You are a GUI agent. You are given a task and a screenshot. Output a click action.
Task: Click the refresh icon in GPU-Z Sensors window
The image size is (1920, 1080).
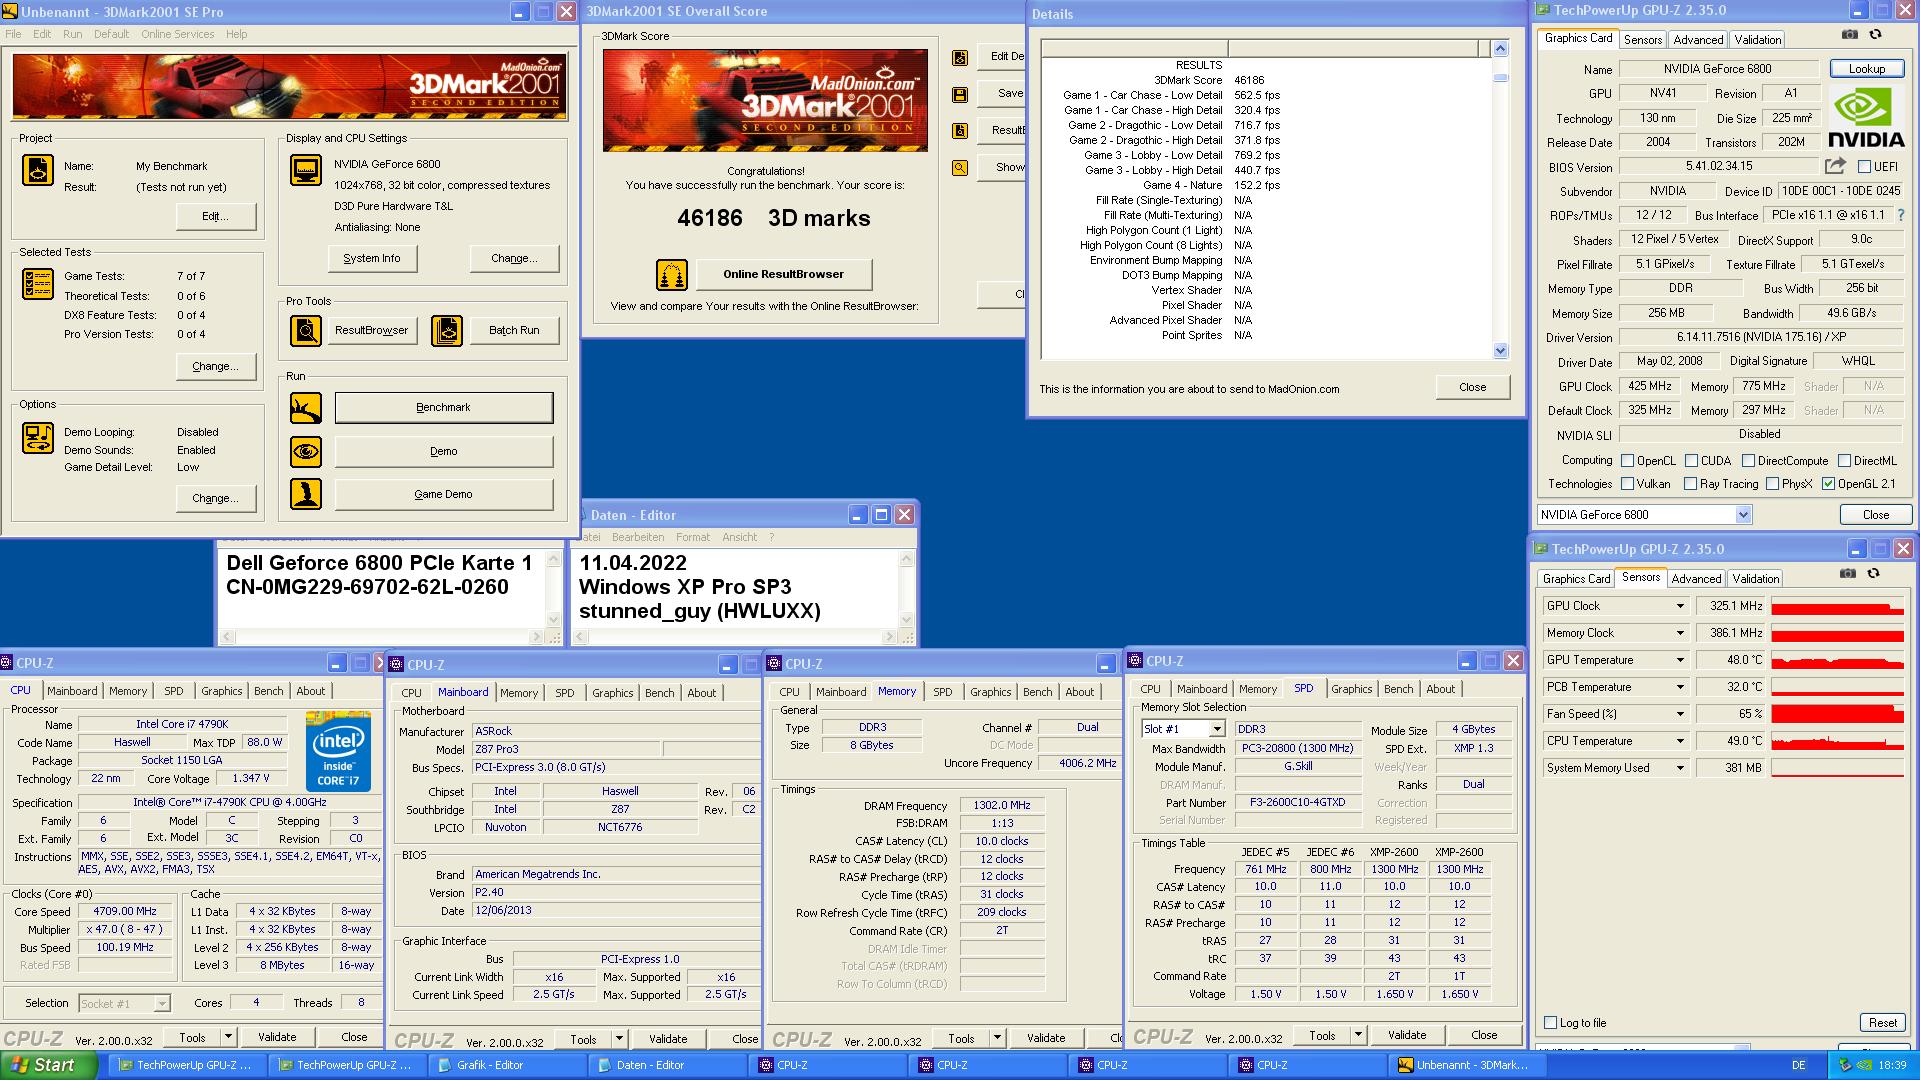coord(1874,574)
